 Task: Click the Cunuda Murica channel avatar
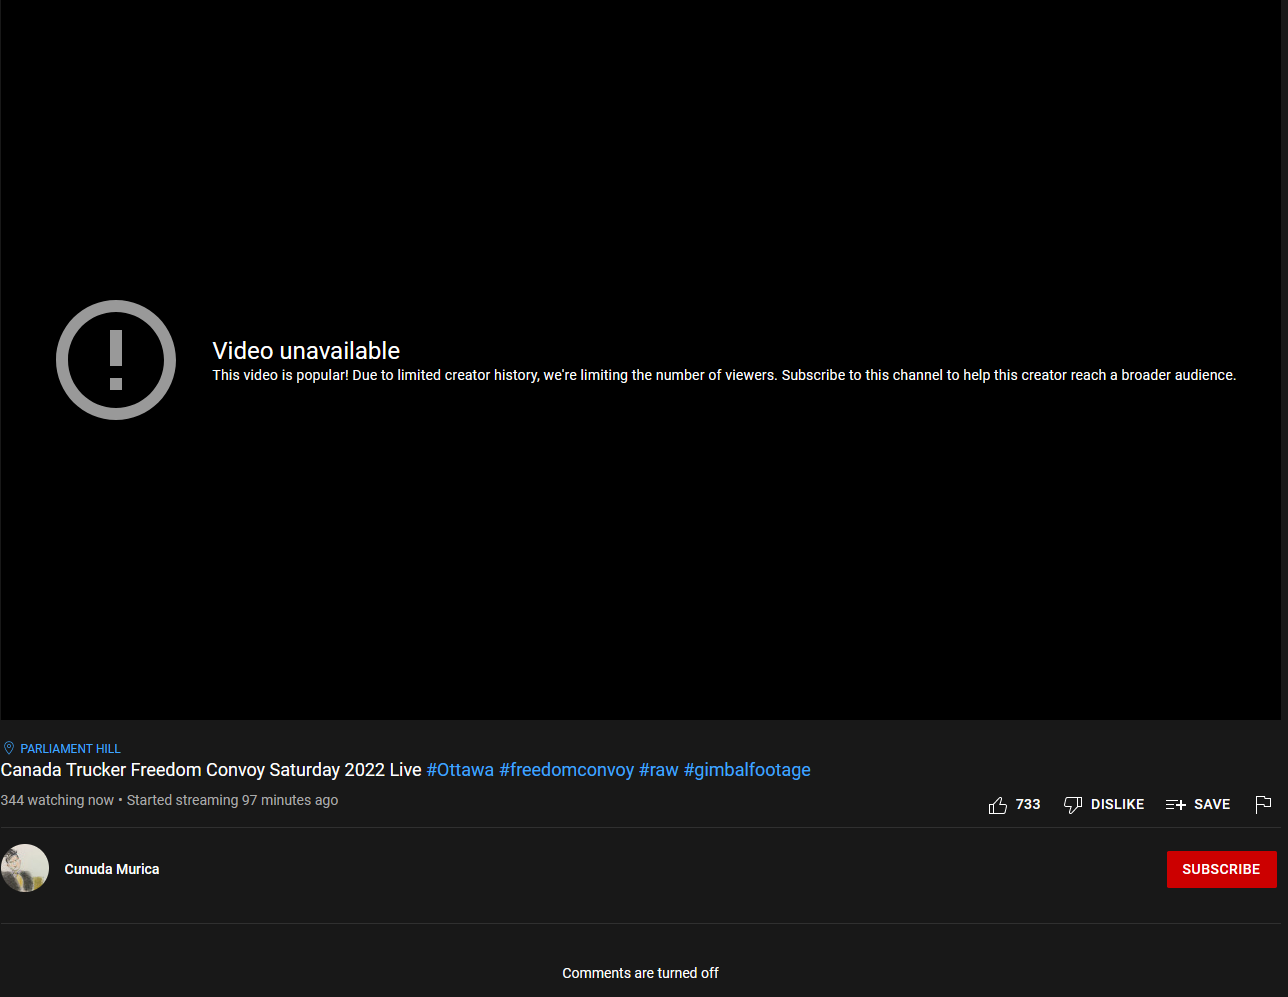click(25, 868)
